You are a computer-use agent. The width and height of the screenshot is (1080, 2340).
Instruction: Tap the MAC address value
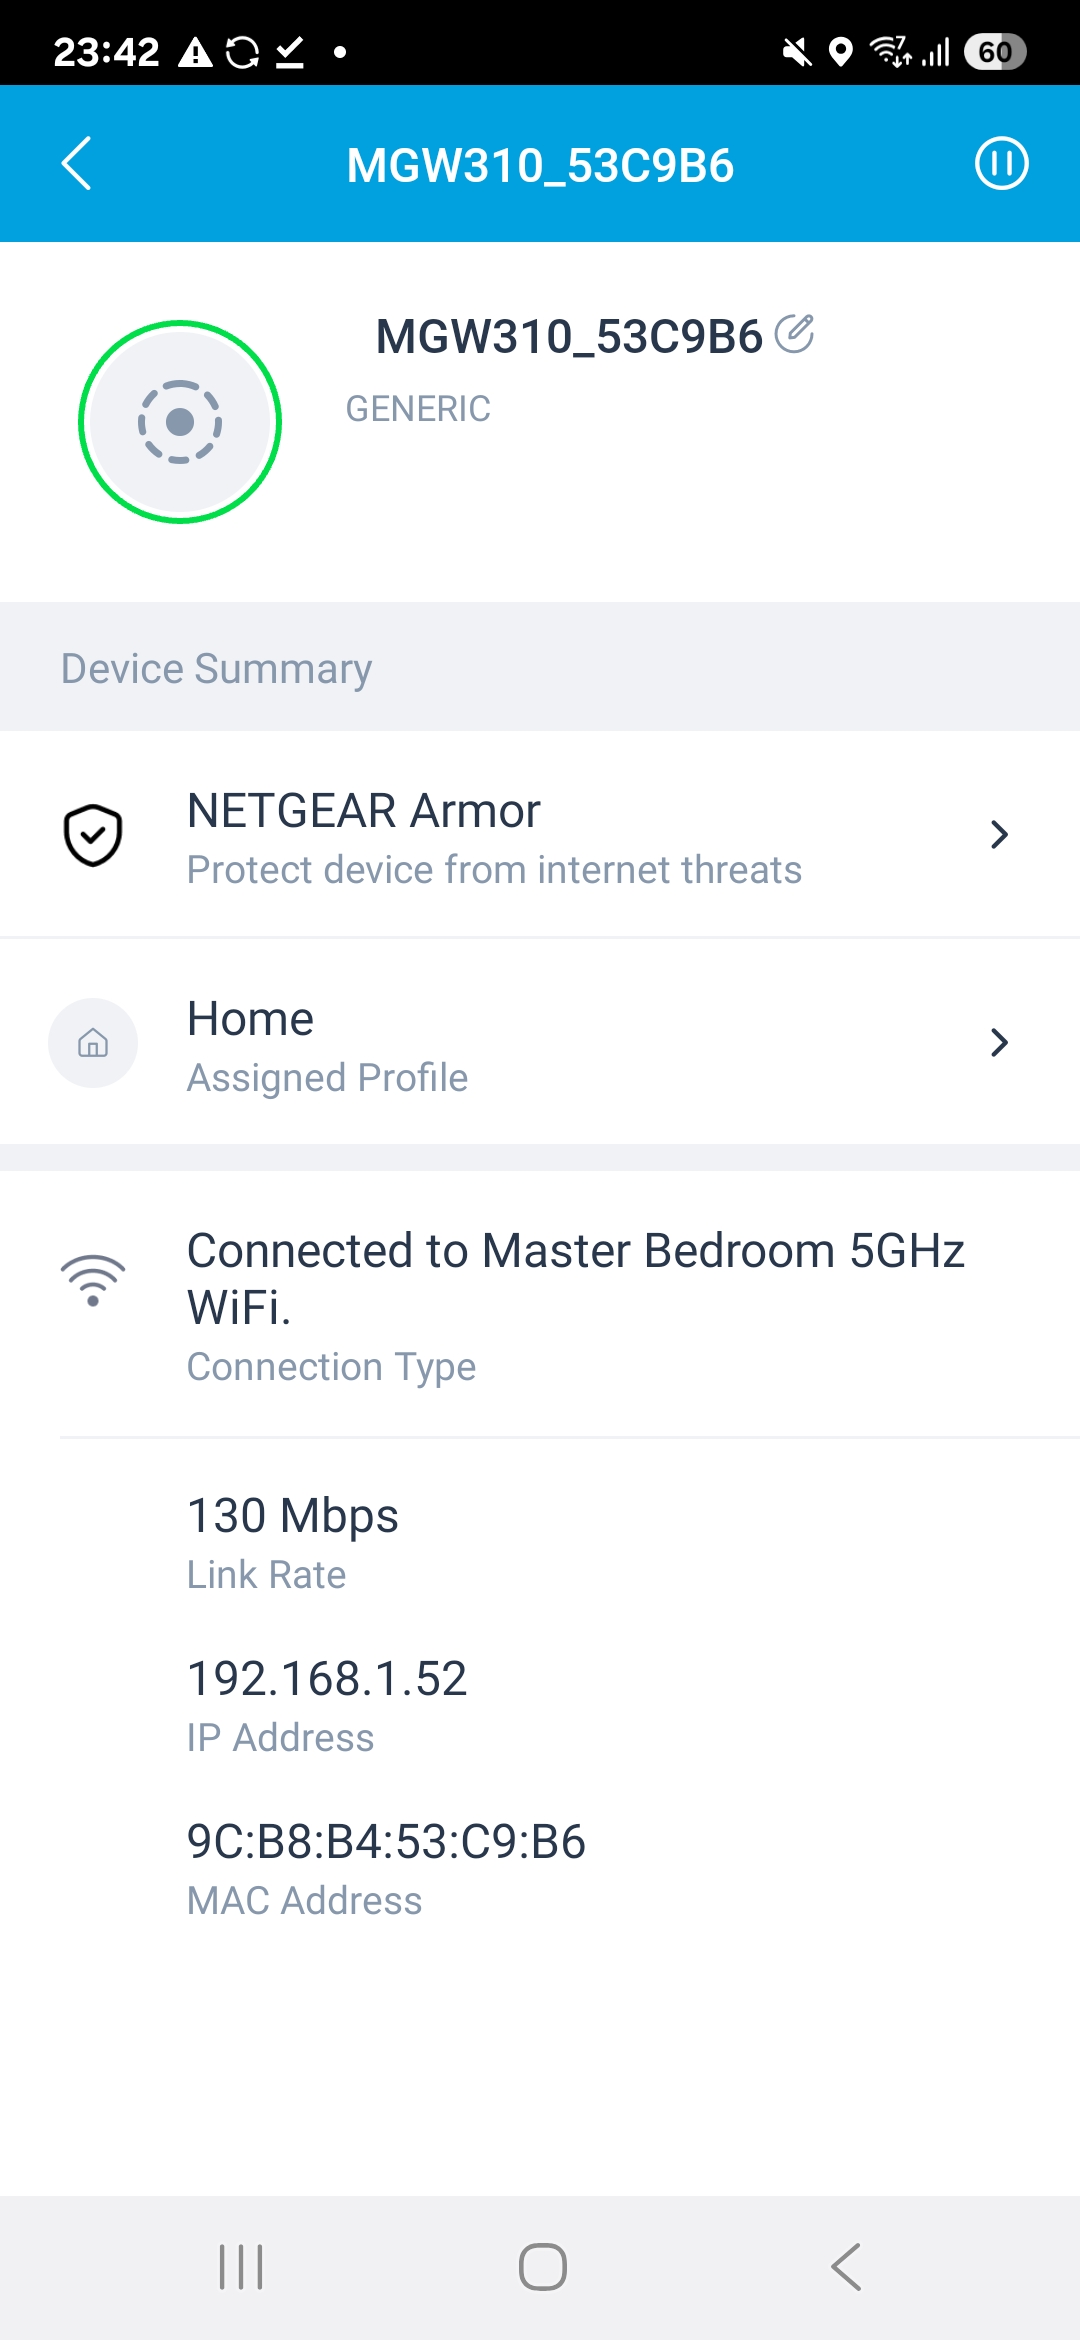(x=386, y=1842)
